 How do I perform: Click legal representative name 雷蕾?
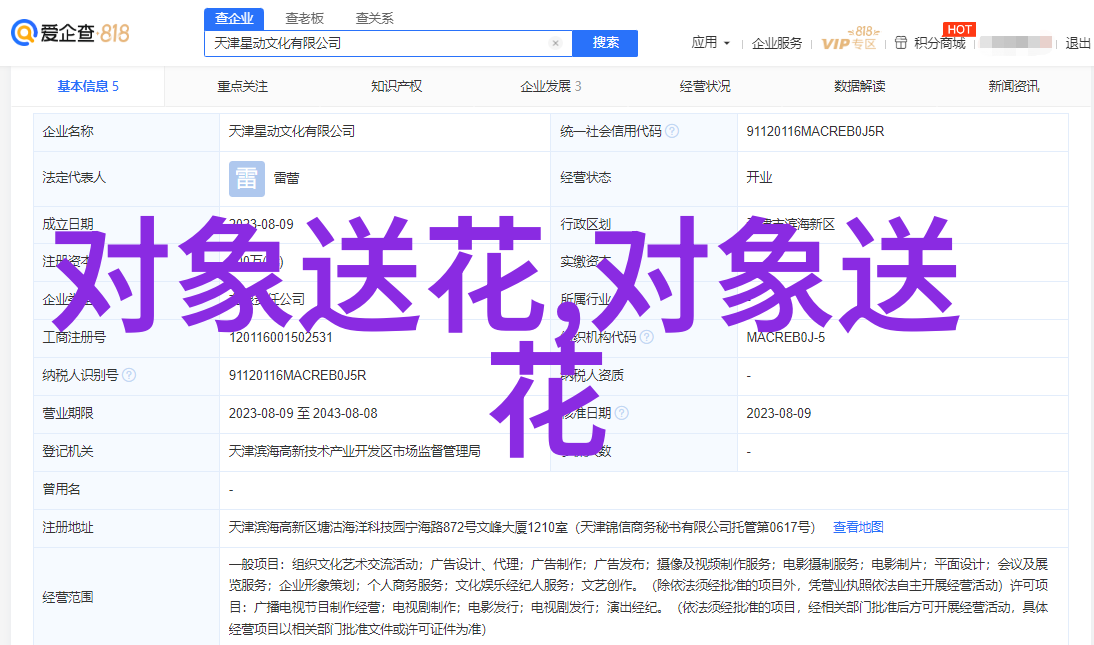(x=286, y=178)
